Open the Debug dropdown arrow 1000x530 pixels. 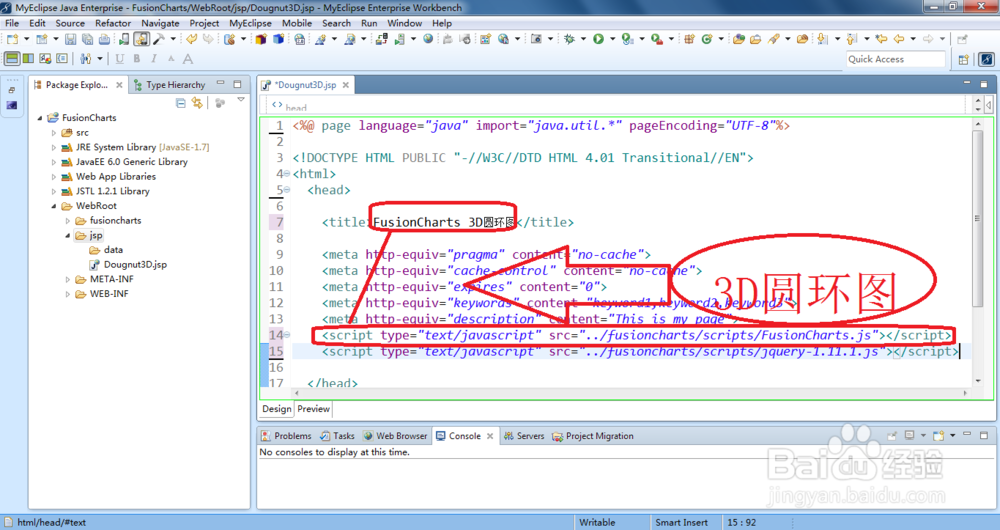point(583,40)
